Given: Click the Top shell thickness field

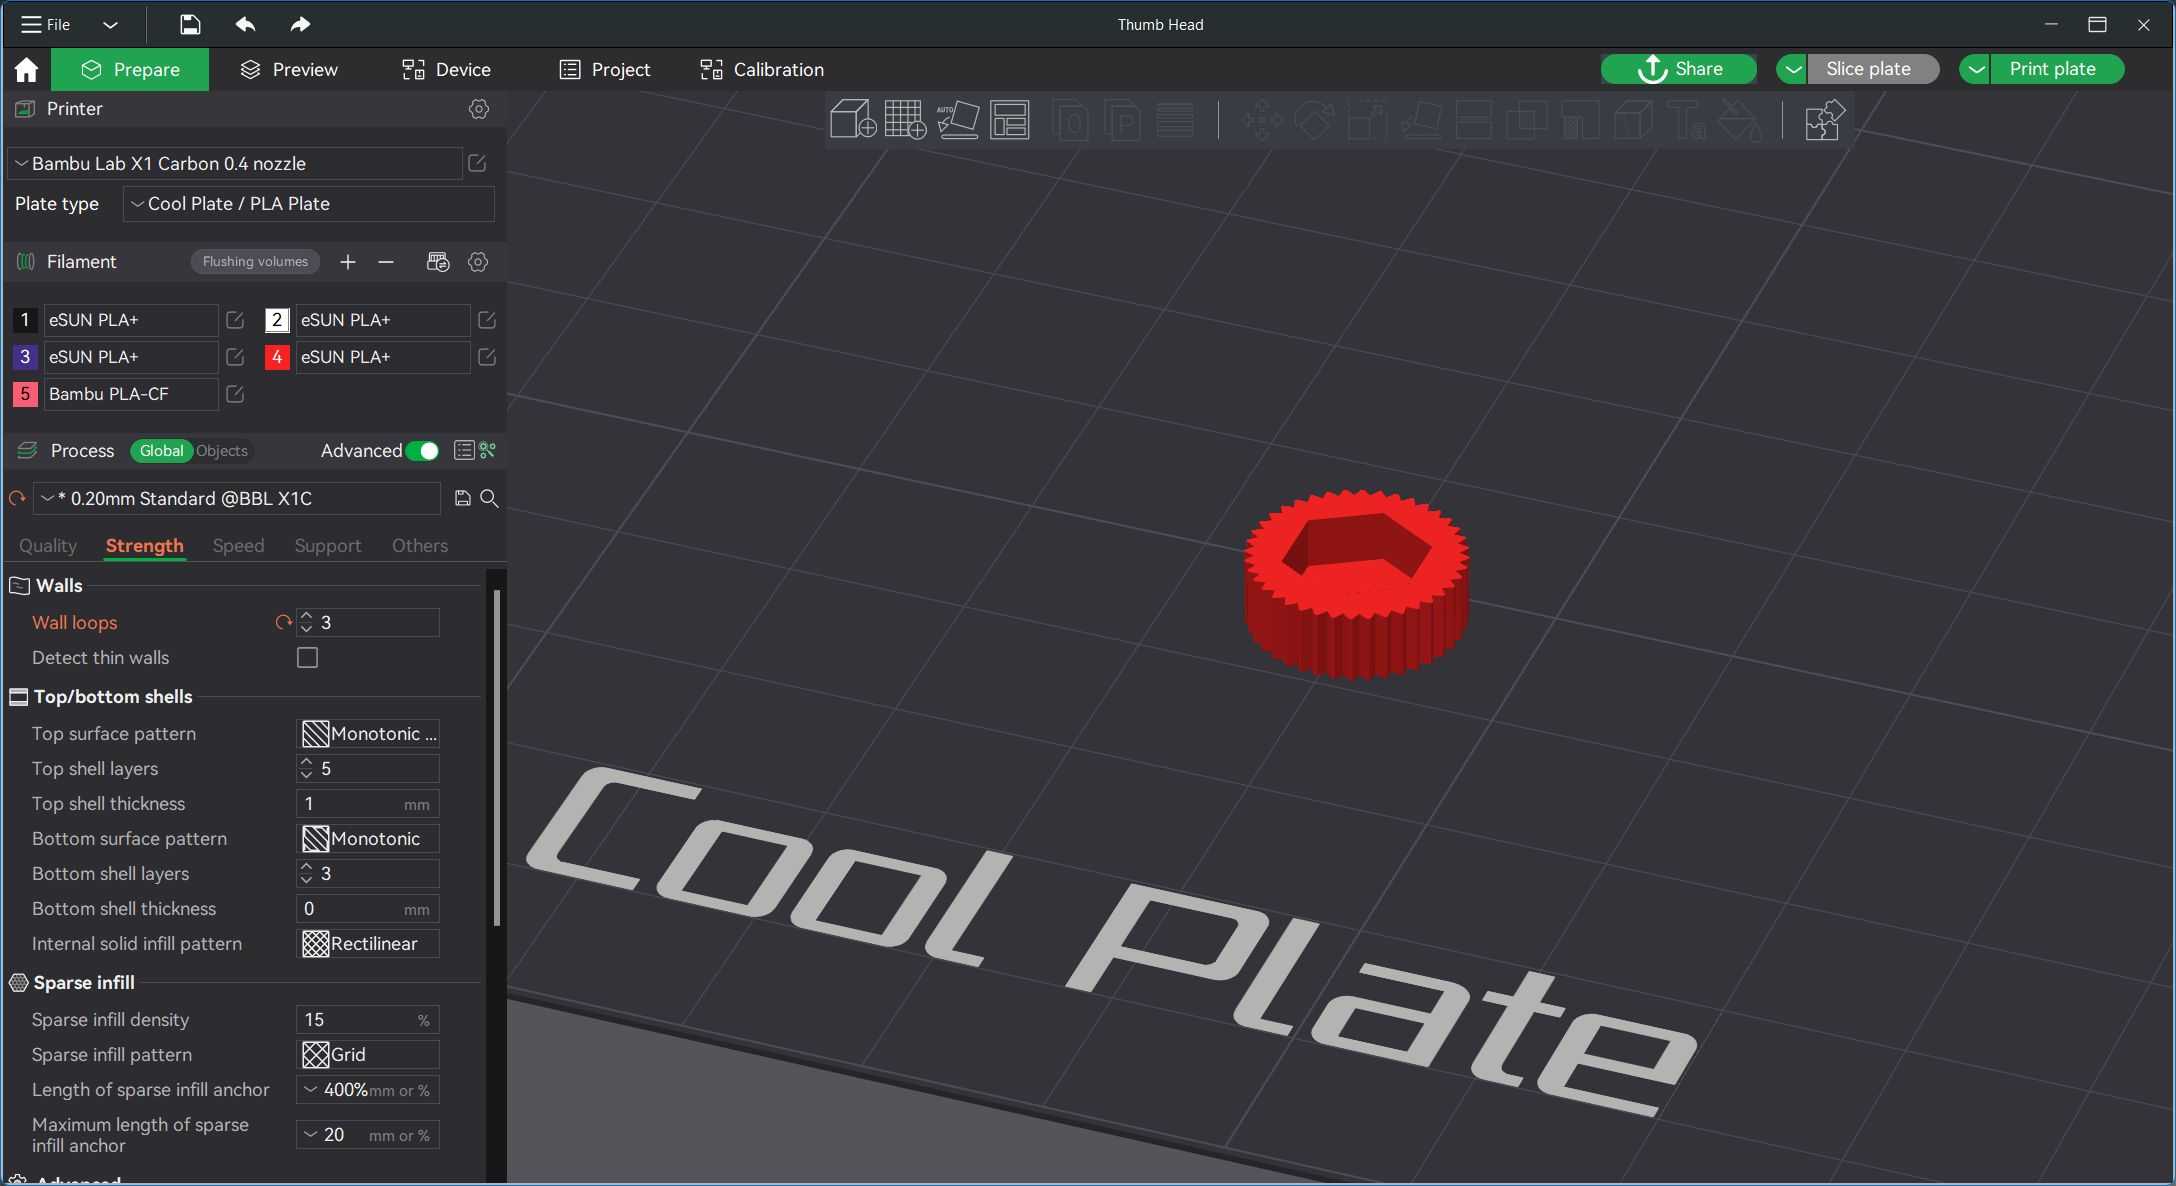Looking at the screenshot, I should tap(368, 804).
